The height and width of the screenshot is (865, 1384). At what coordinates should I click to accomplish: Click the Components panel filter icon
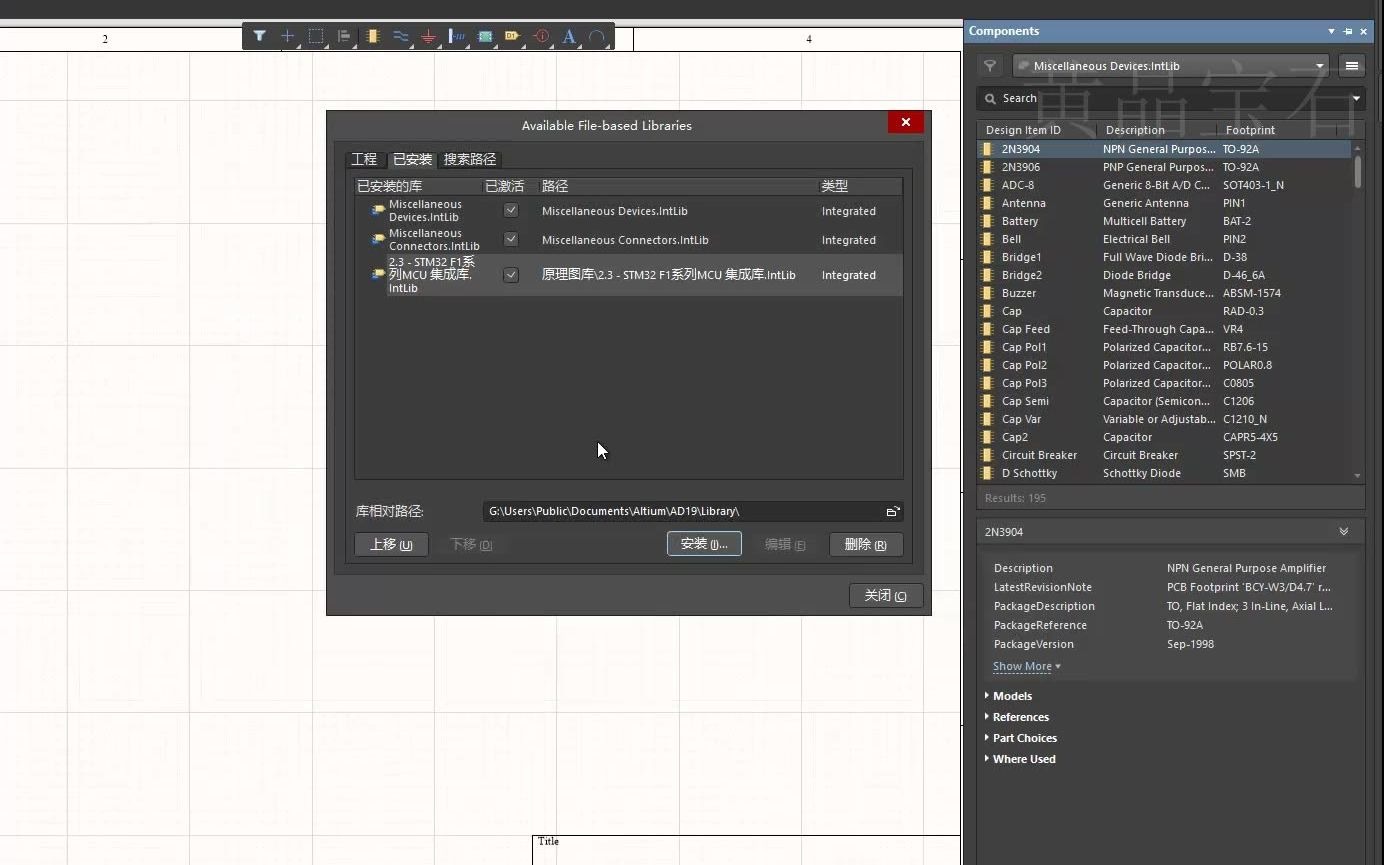pyautogui.click(x=990, y=66)
